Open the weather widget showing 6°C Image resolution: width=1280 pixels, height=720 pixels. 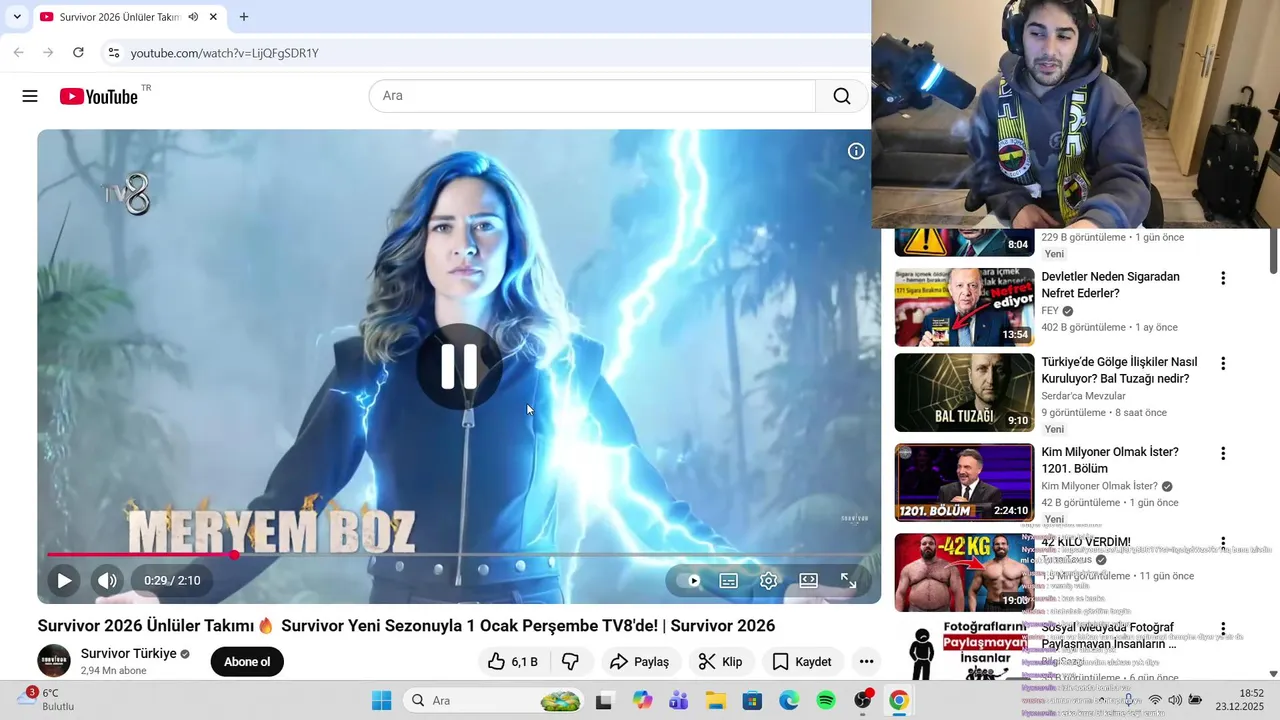(x=45, y=699)
